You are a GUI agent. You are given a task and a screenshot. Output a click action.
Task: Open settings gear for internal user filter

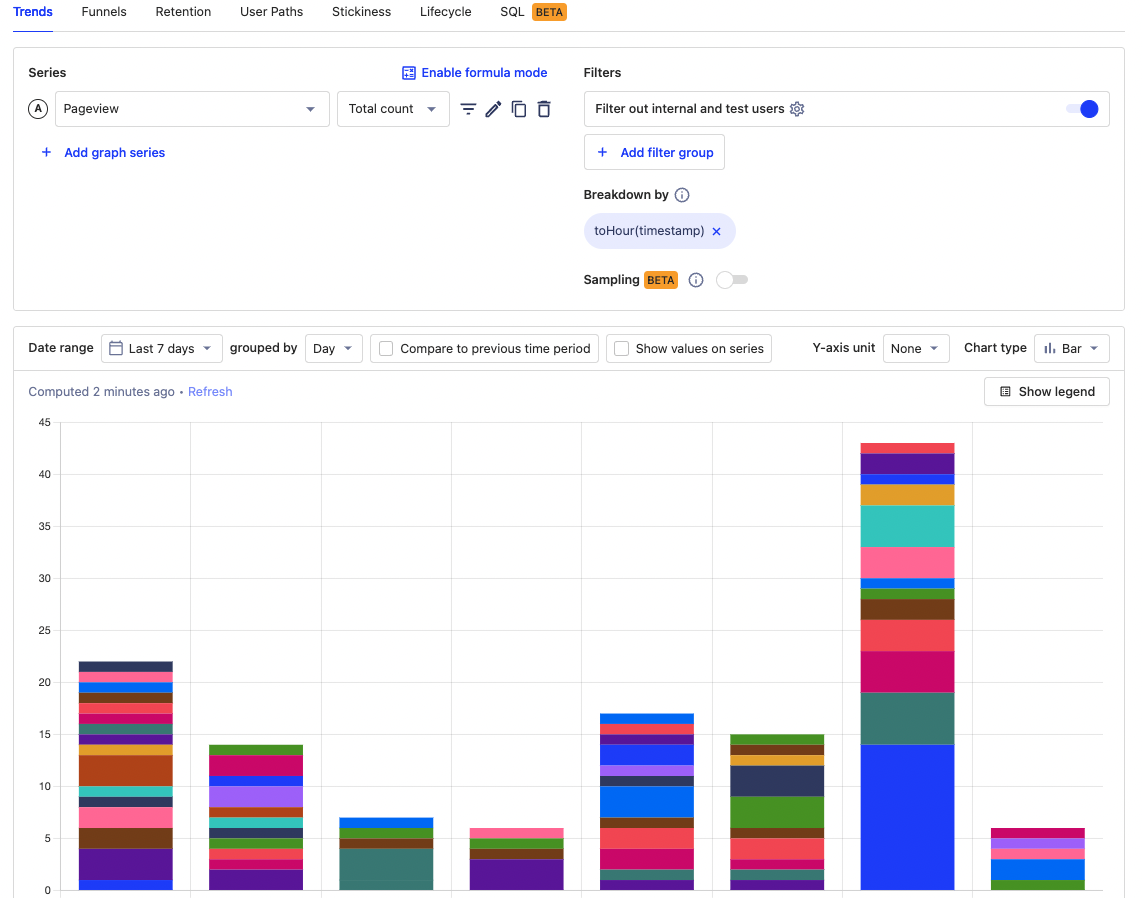point(797,109)
